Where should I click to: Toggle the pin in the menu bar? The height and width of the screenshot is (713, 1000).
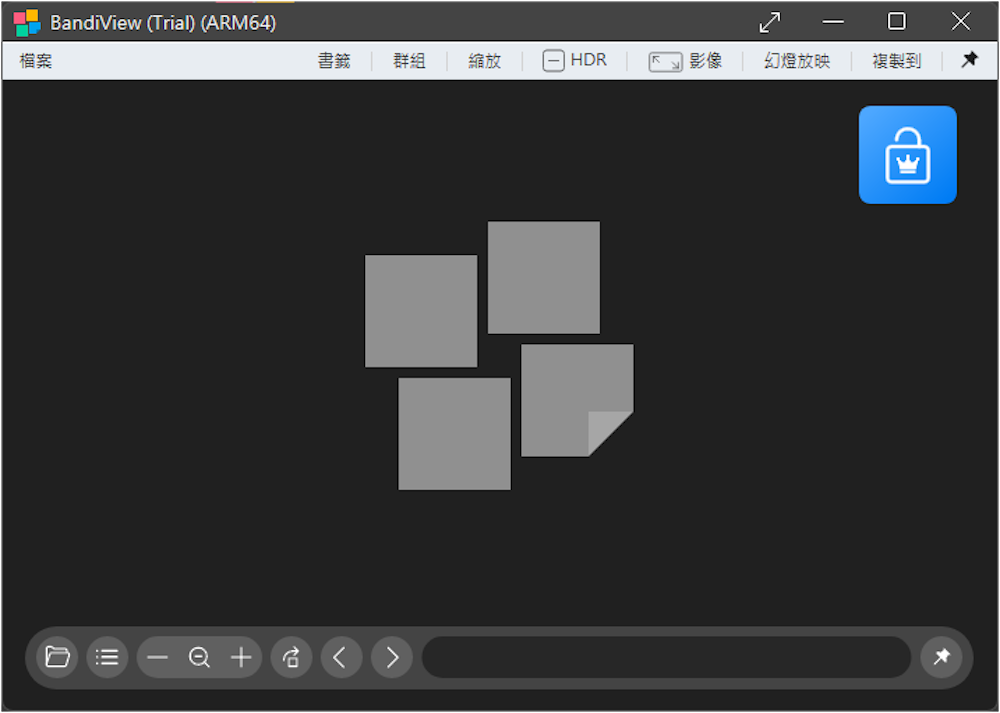coord(969,60)
